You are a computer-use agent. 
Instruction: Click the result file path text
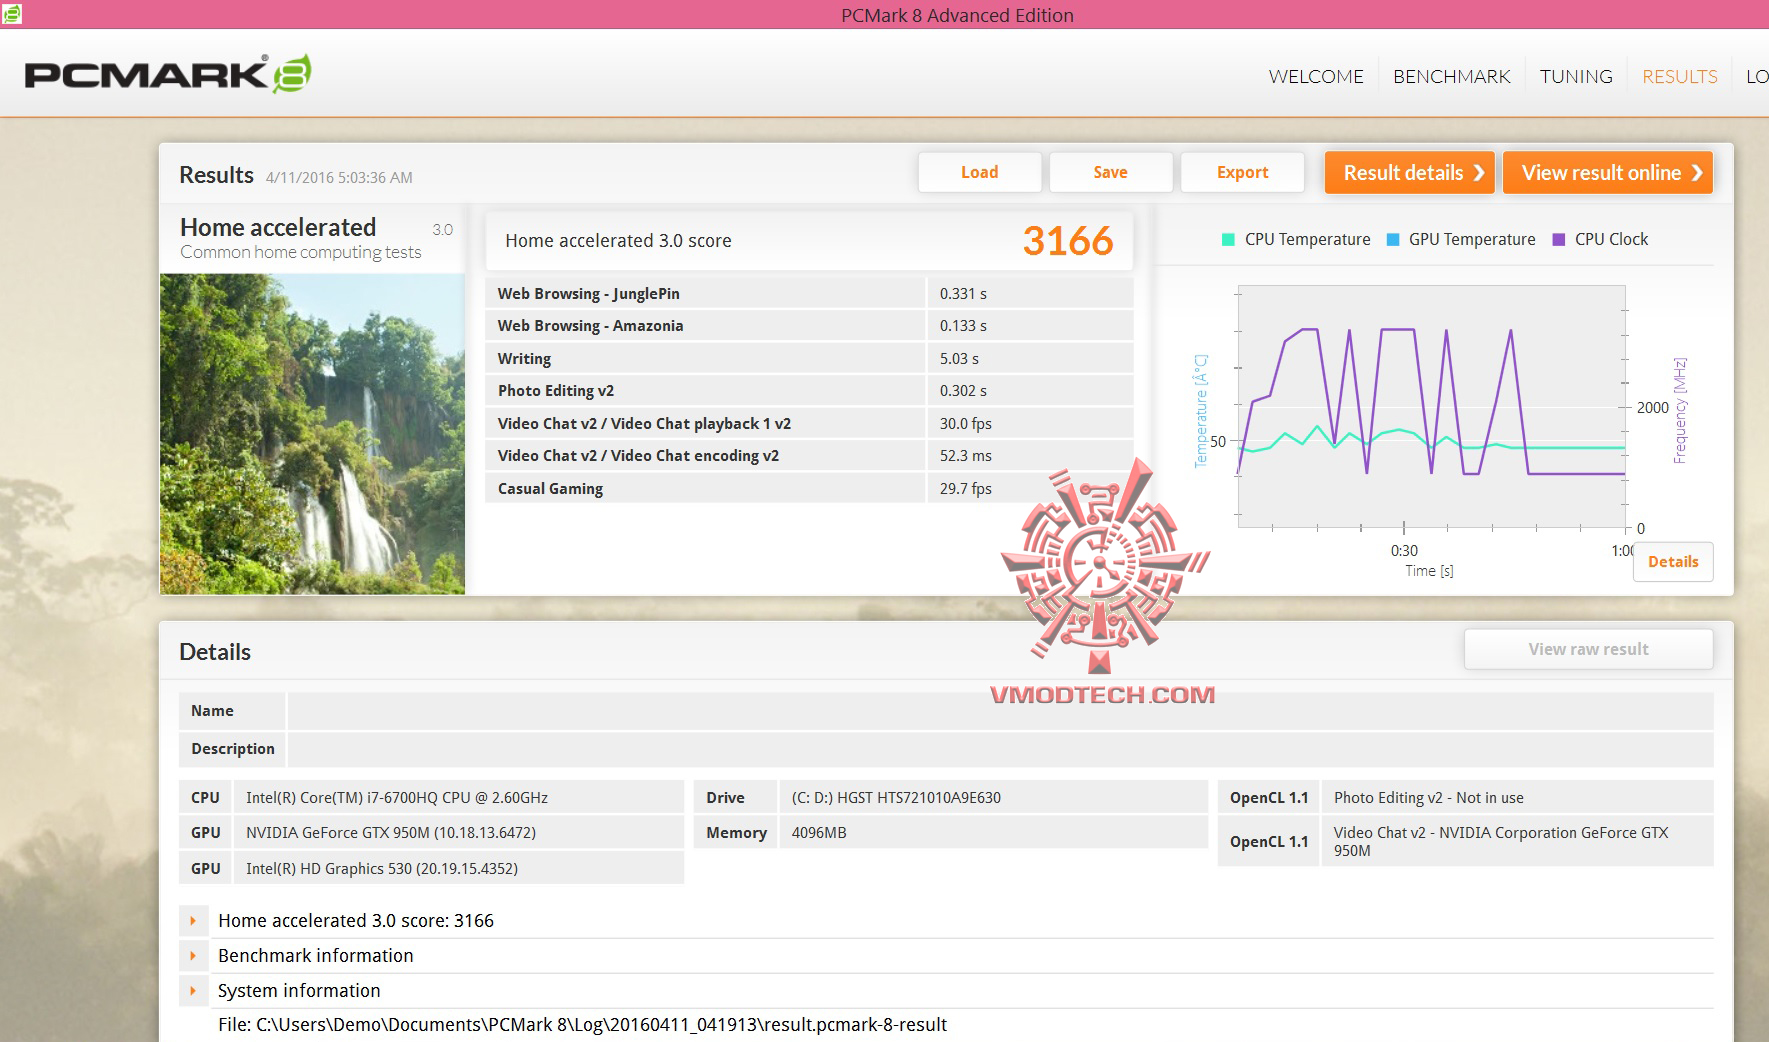coord(582,1025)
